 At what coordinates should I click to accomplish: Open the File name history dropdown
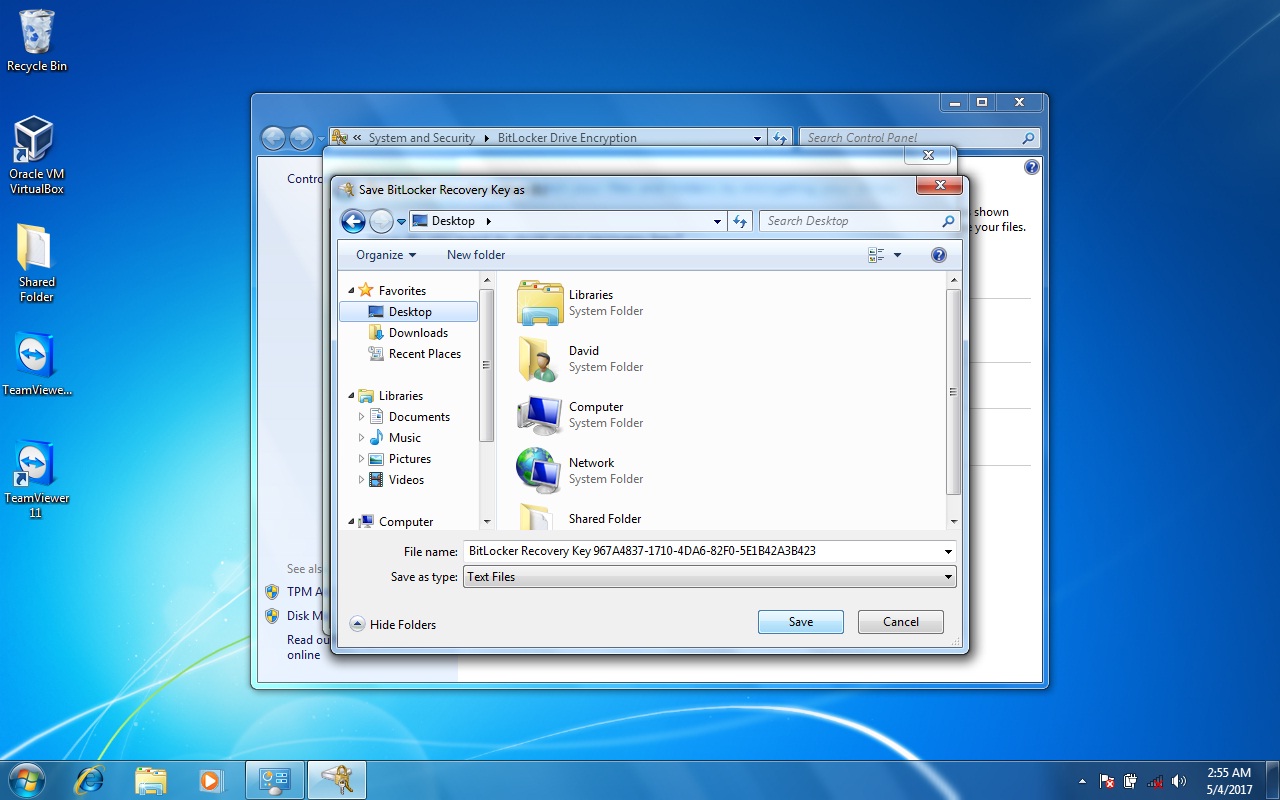(948, 551)
